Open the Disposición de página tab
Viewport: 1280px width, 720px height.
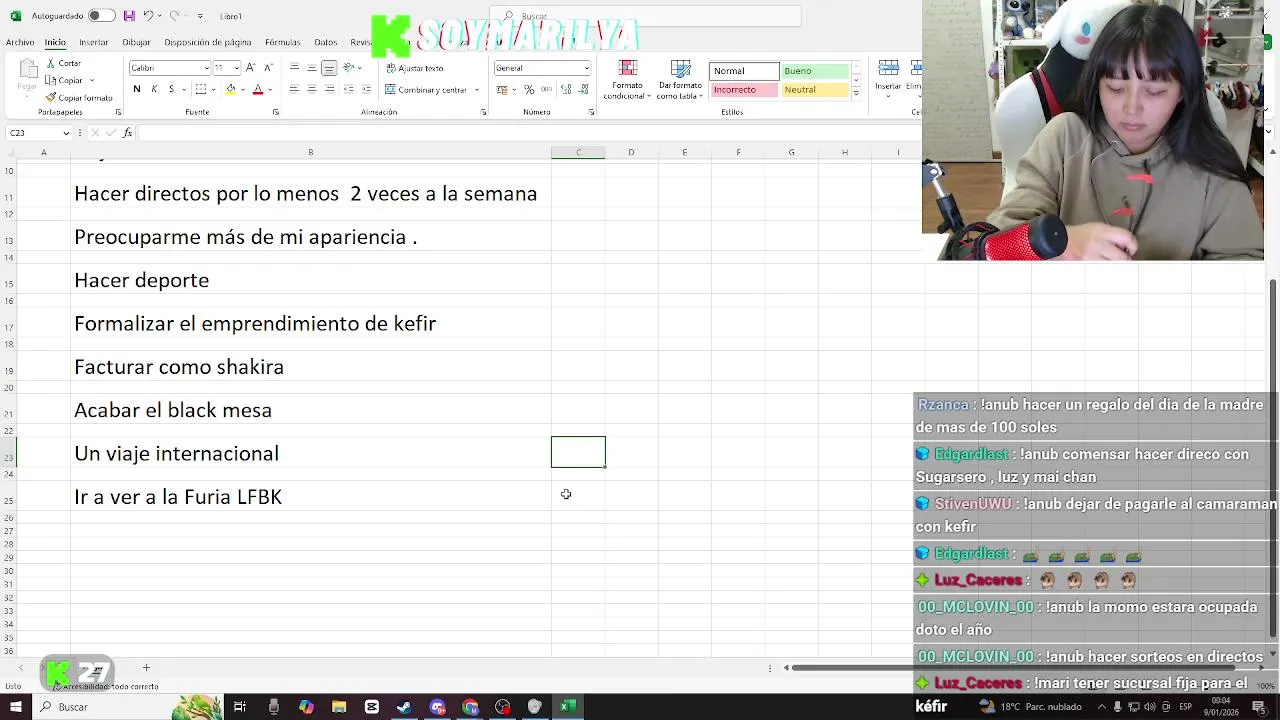[208, 42]
